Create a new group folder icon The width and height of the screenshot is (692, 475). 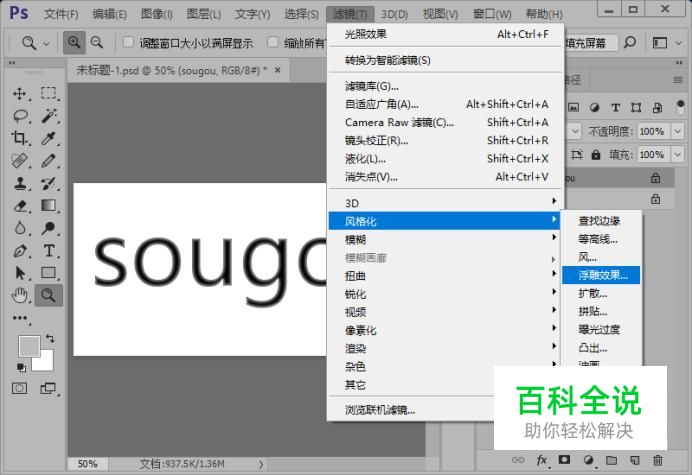611,460
